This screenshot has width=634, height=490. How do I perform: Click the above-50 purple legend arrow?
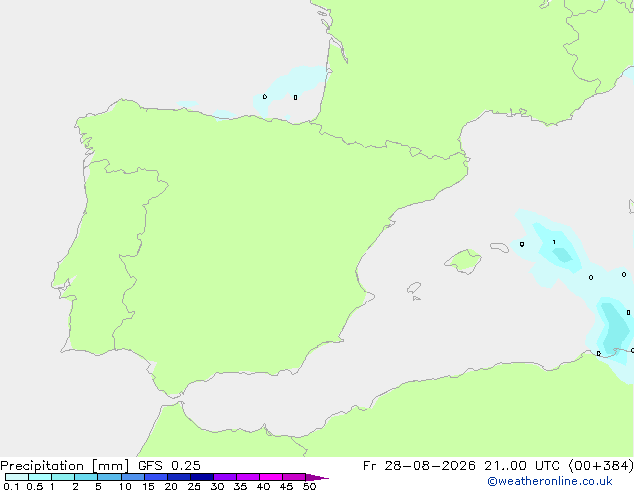coord(317,477)
